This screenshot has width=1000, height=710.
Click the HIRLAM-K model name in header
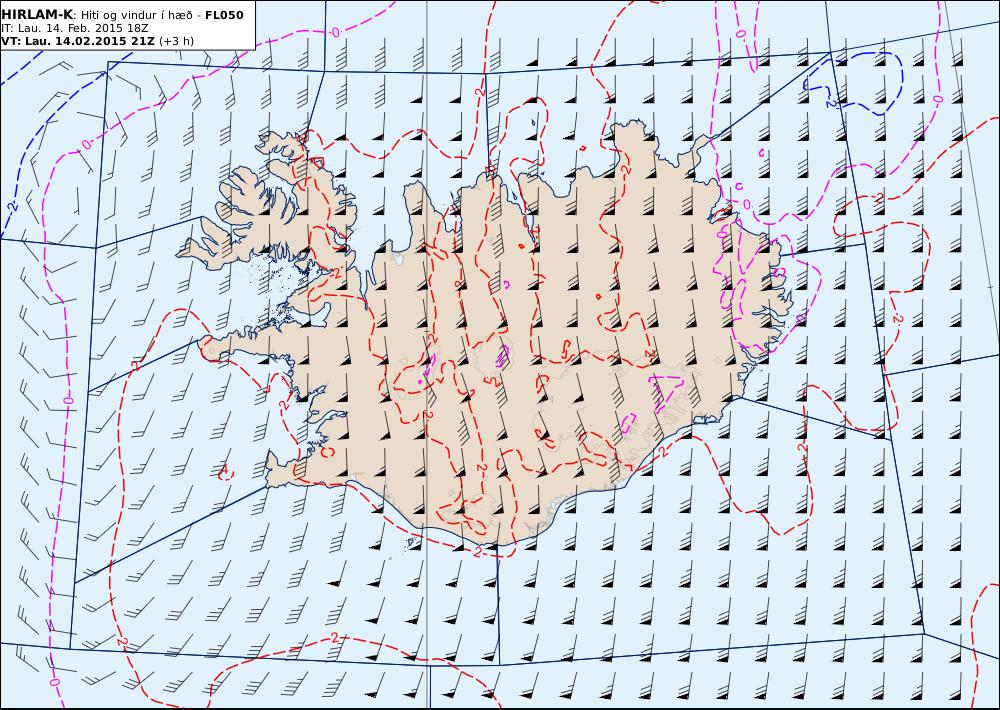pos(37,15)
